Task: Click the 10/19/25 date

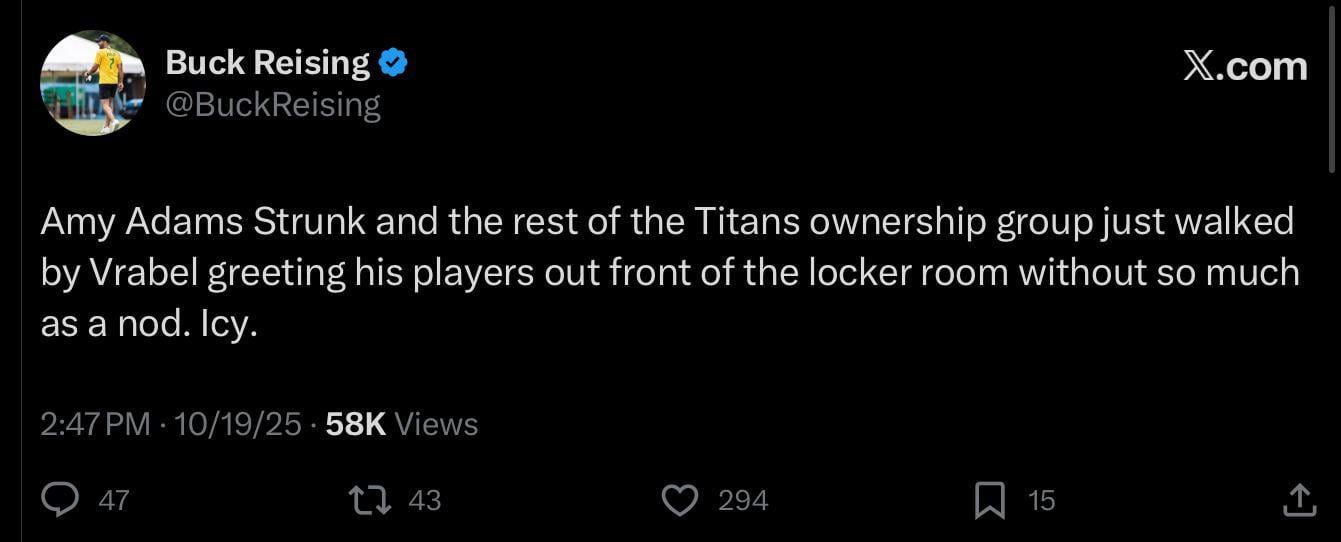Action: click(237, 424)
